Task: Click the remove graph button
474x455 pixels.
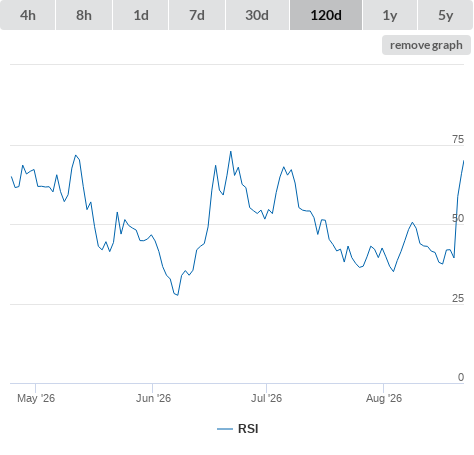Action: [426, 45]
